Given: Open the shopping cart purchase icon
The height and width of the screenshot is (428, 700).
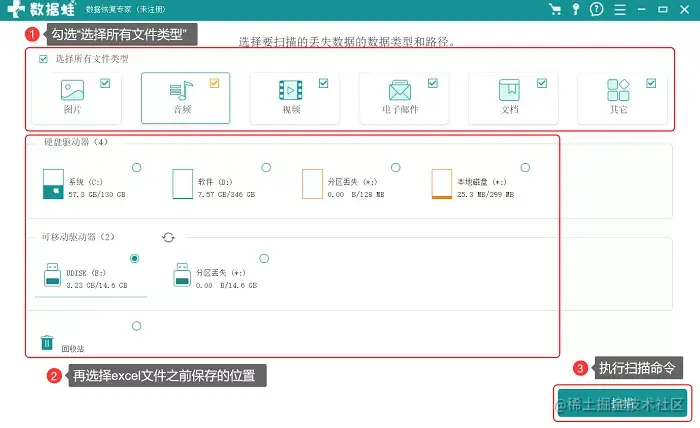Looking at the screenshot, I should (x=555, y=9).
